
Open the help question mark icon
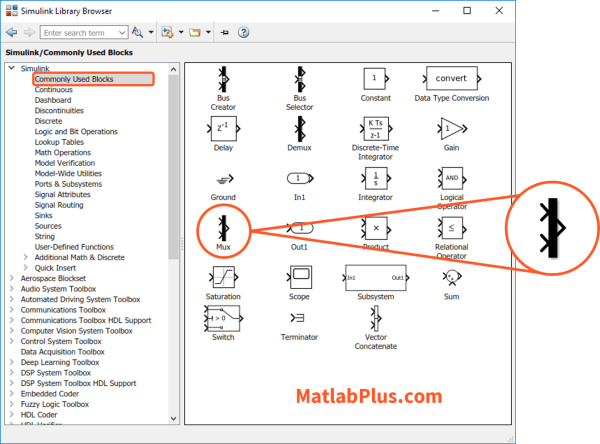click(243, 32)
